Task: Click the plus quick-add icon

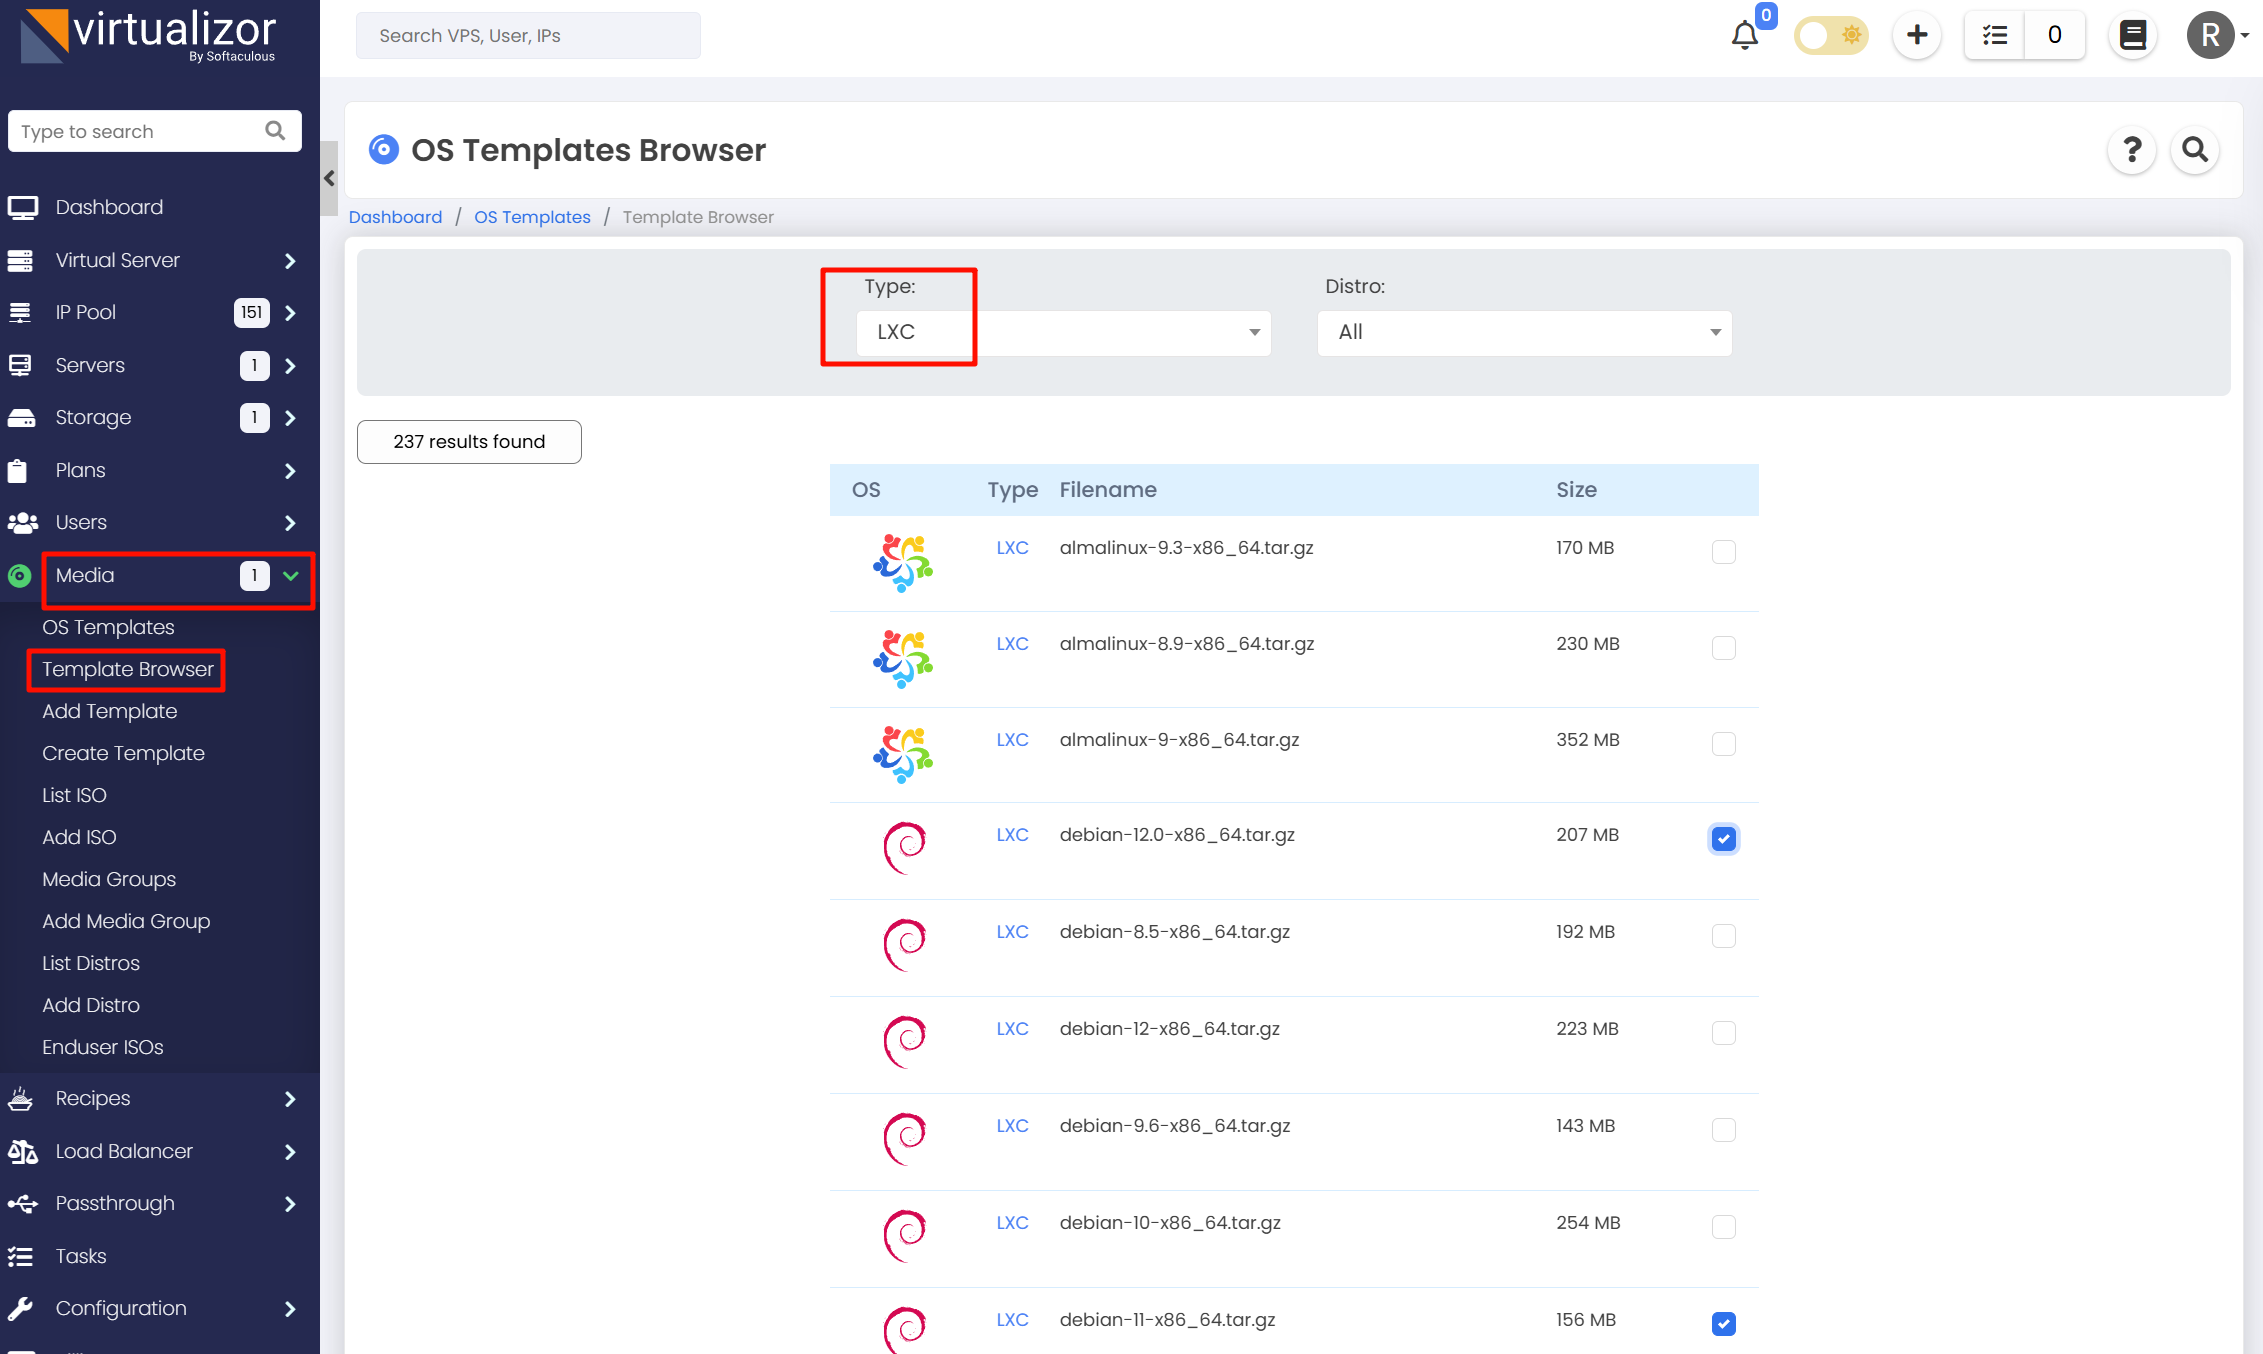Action: 1916,36
